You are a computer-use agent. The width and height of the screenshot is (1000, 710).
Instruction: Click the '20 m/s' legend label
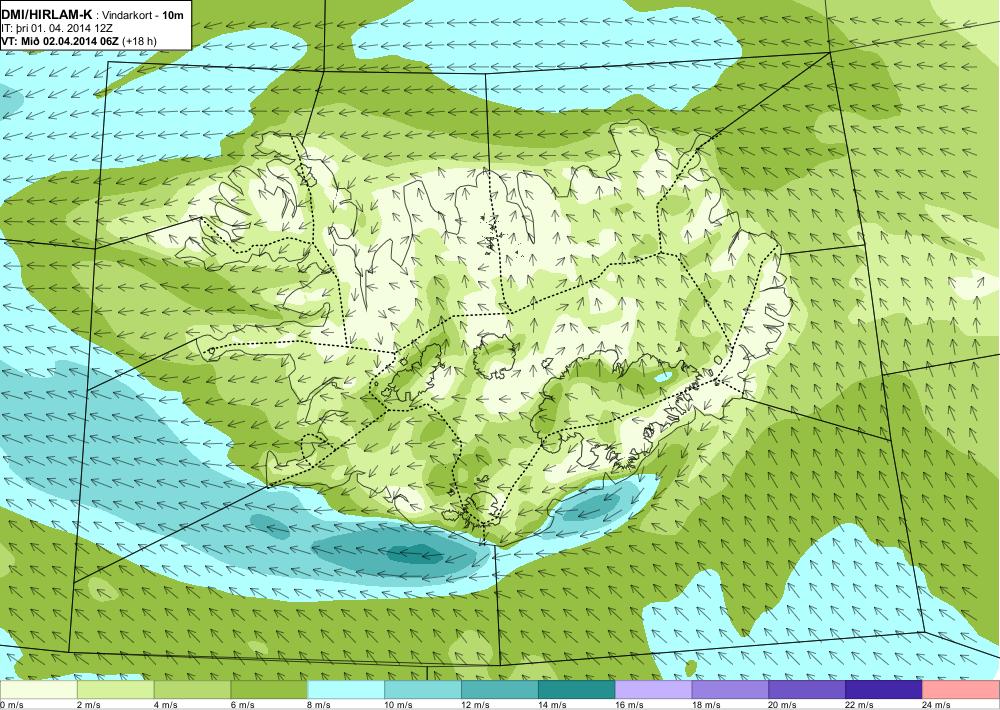coord(783,705)
